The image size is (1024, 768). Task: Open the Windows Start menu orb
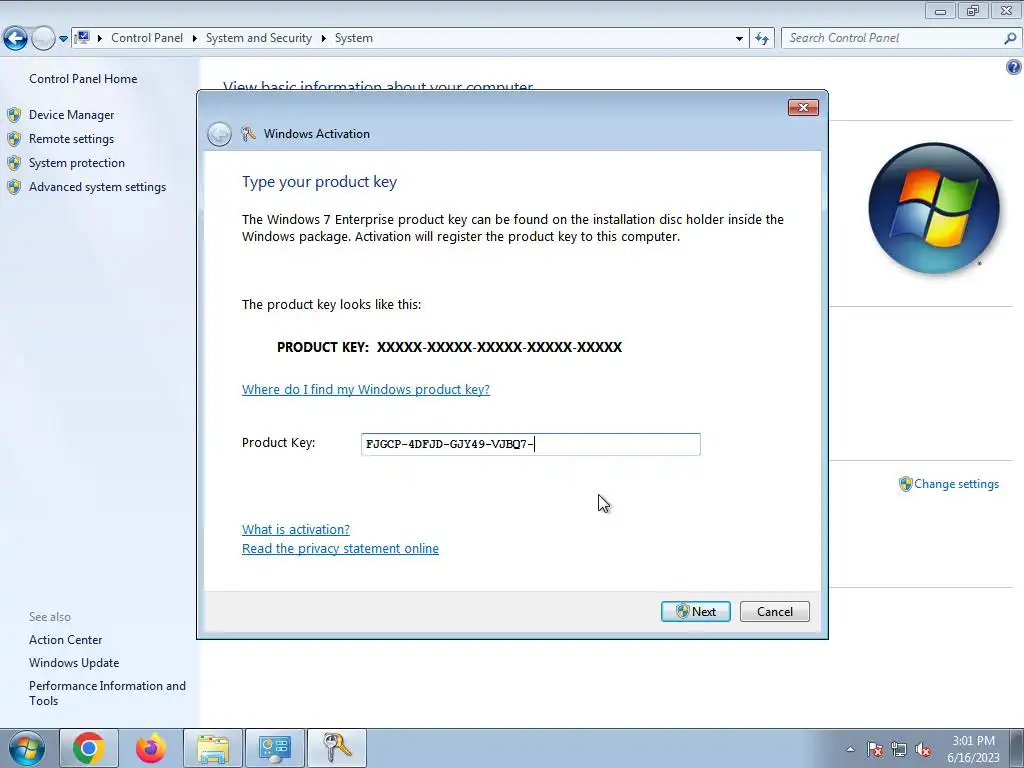[27, 748]
